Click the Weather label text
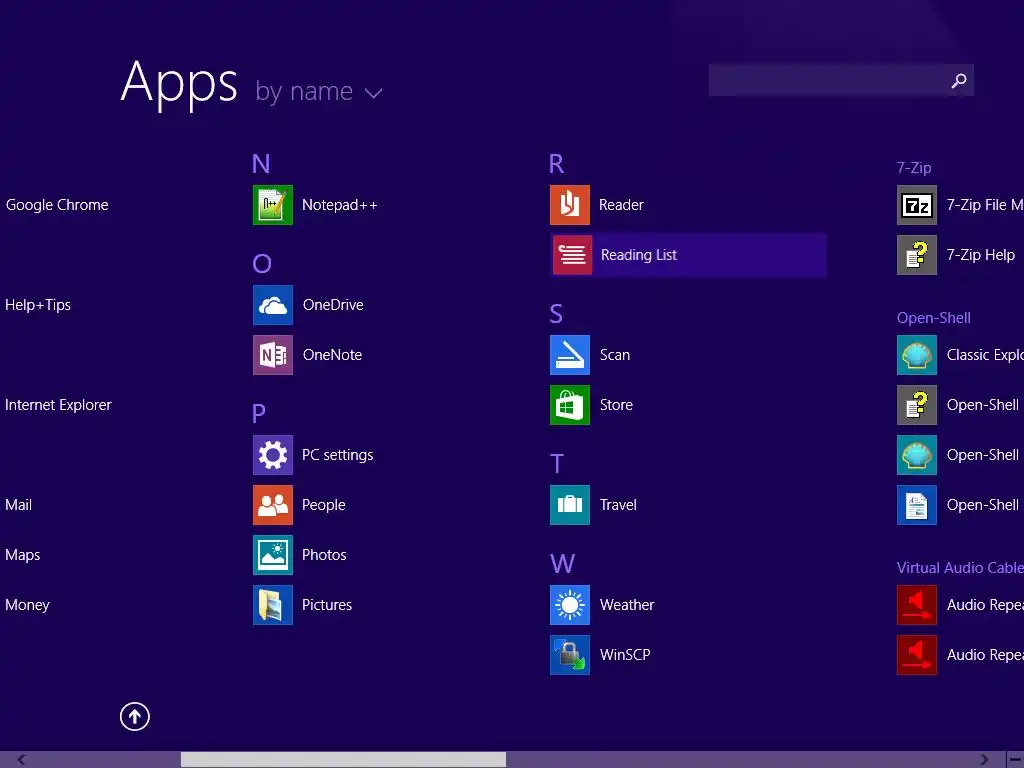This screenshot has height=768, width=1024. point(627,605)
